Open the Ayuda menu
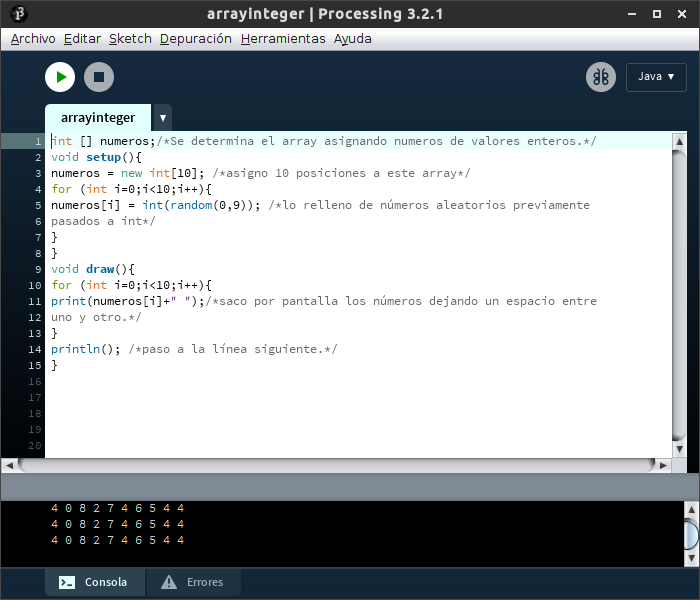Image resolution: width=700 pixels, height=600 pixels. tap(353, 39)
